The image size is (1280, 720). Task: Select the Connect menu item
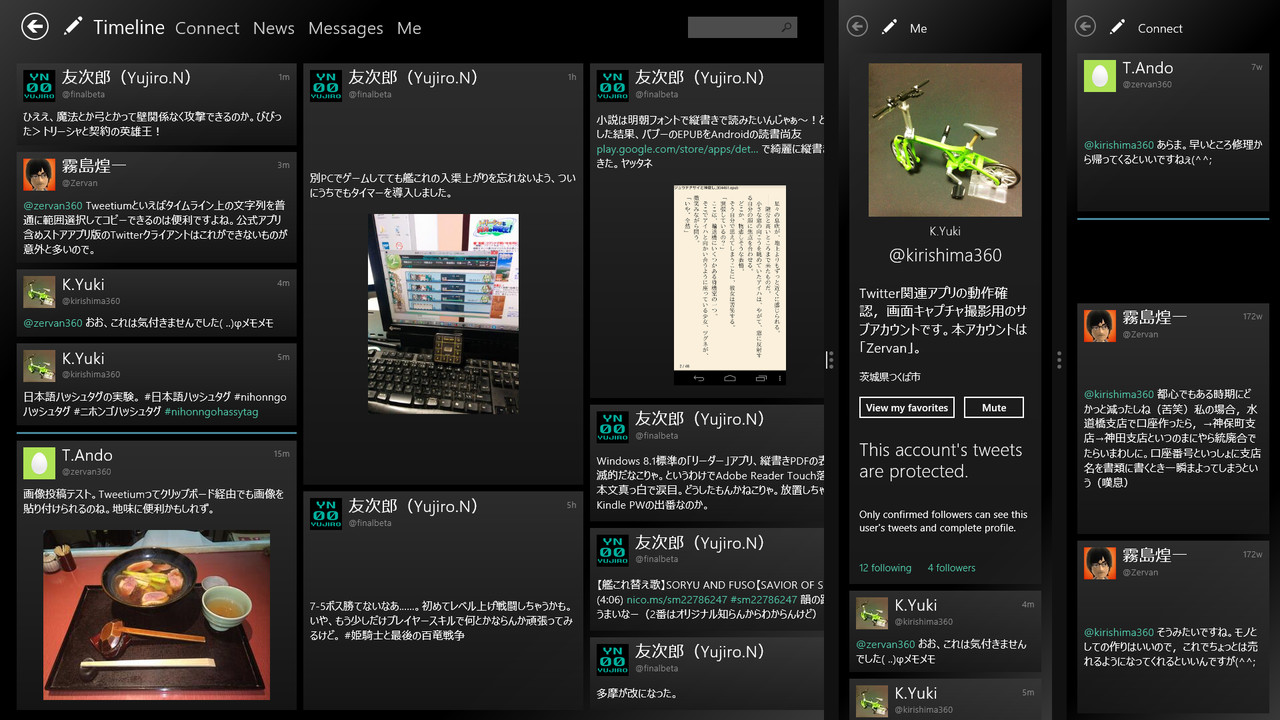[207, 28]
